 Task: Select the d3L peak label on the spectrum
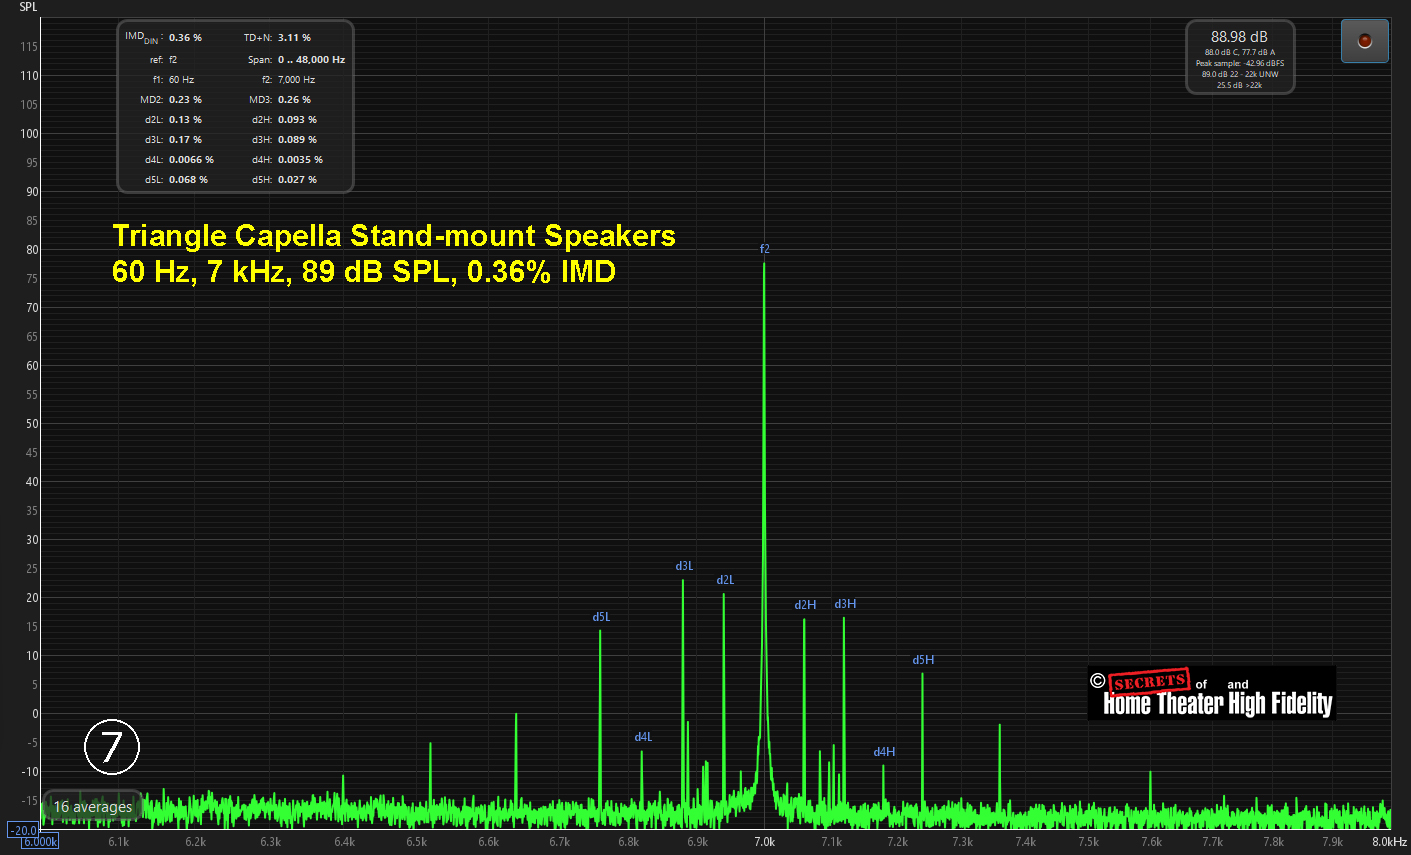pos(684,566)
